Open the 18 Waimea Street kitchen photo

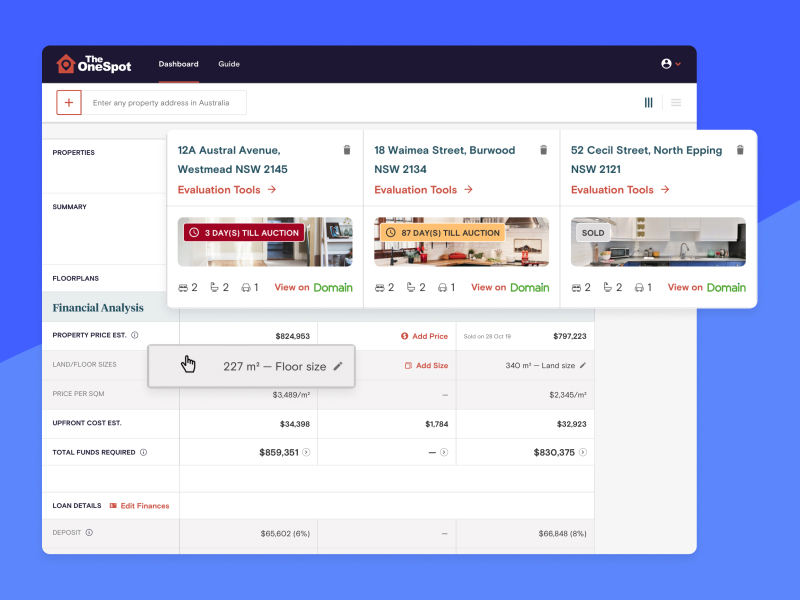tap(462, 242)
